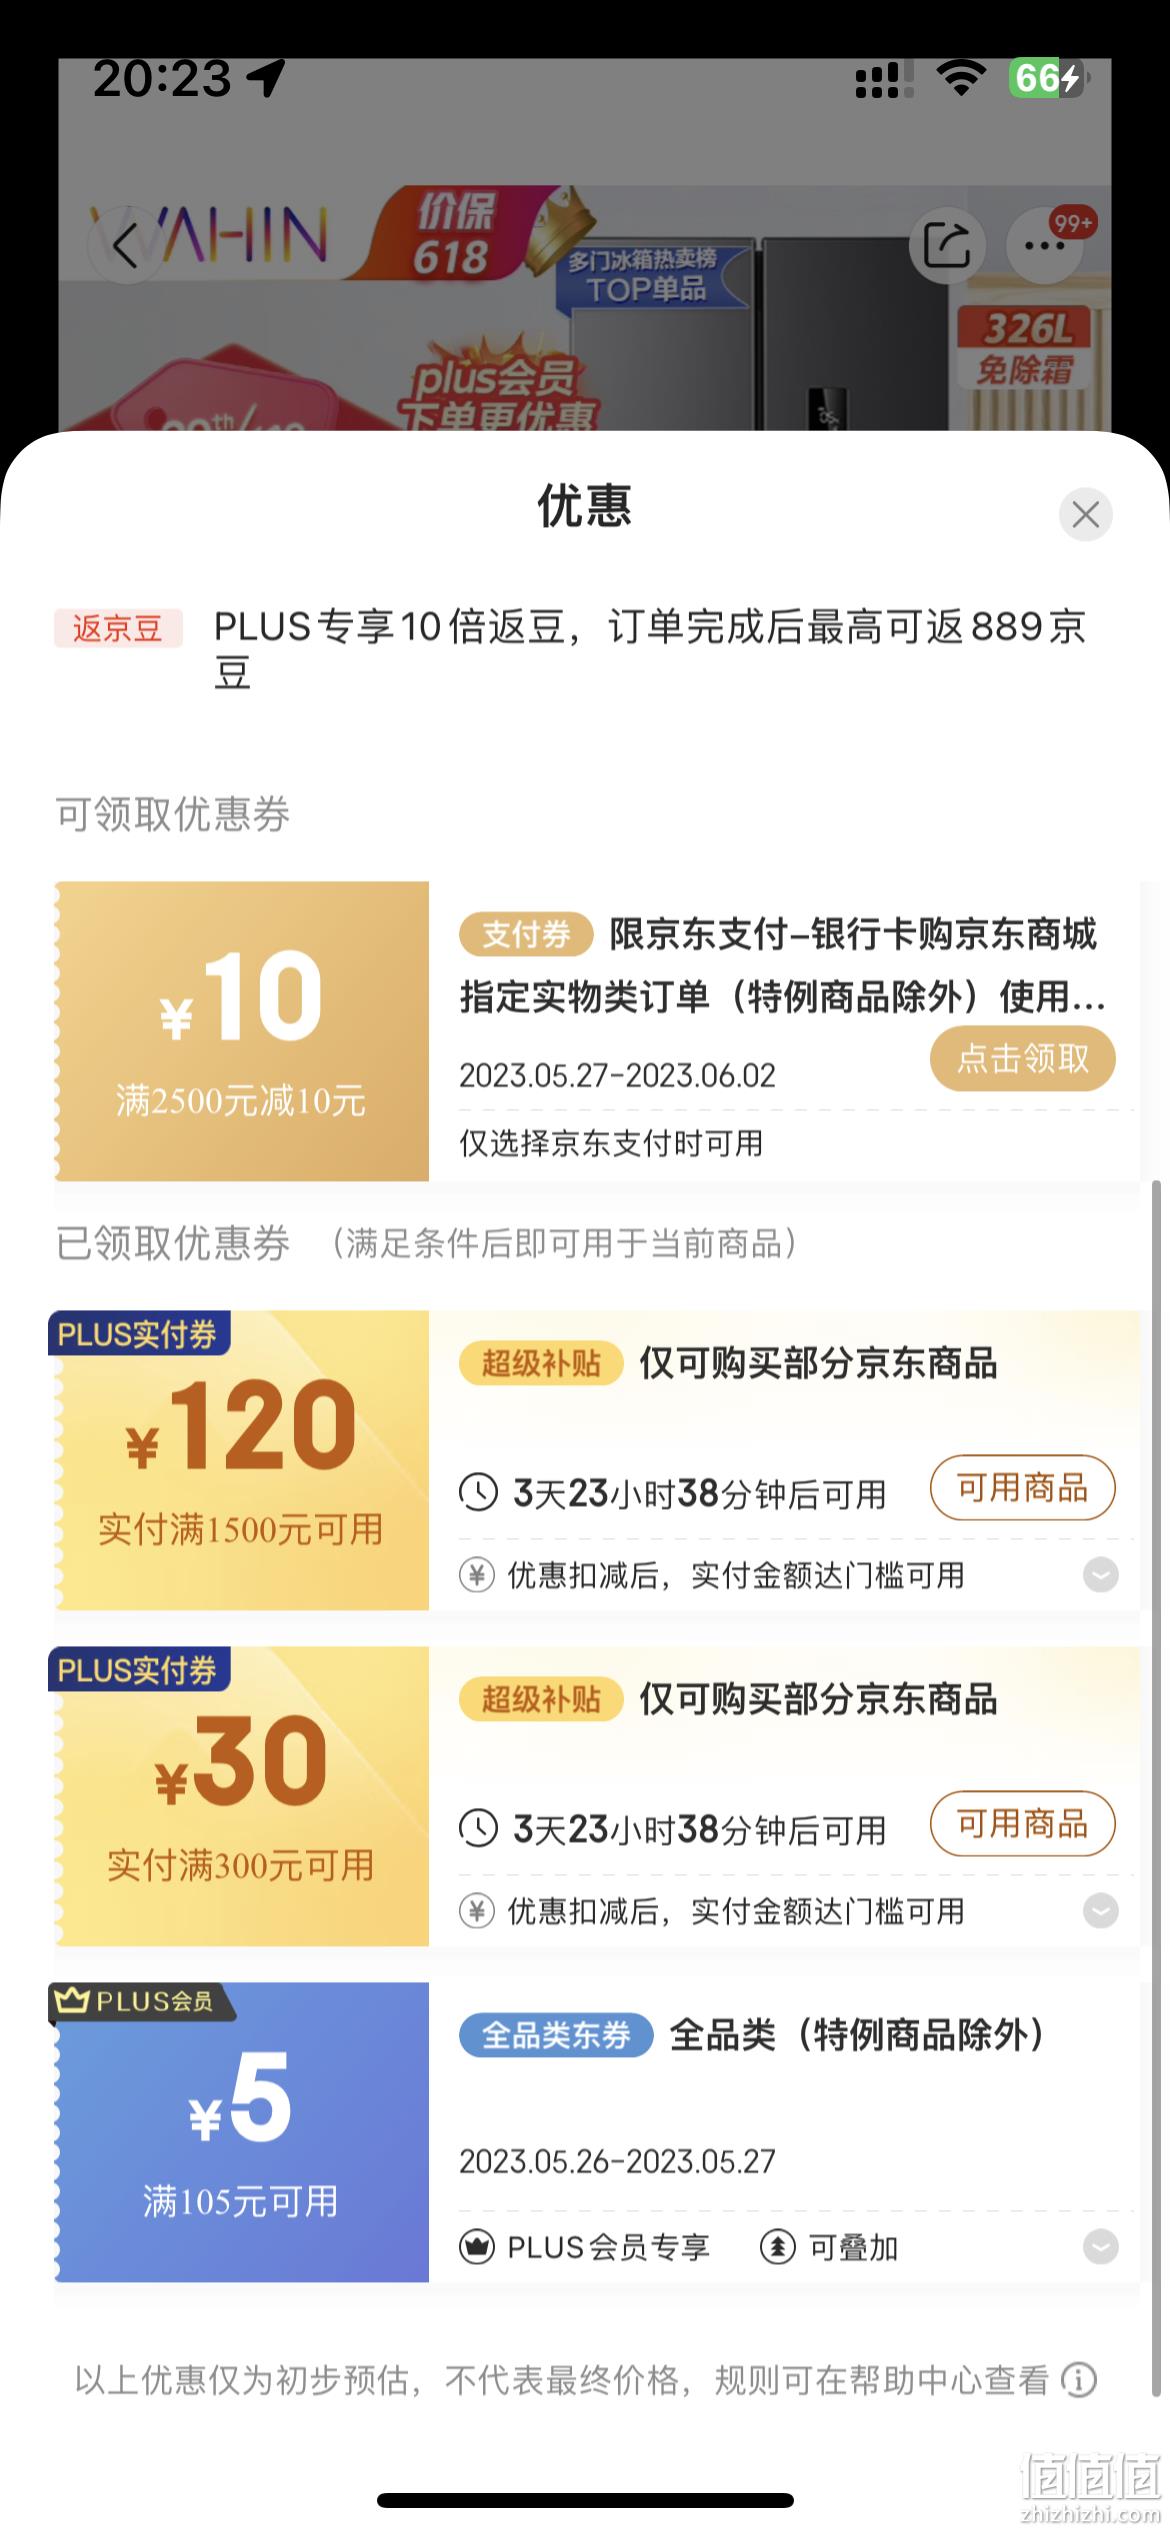Tap the clock icon on ¥120 coupon
This screenshot has height=2532, width=1170.
(x=478, y=1492)
